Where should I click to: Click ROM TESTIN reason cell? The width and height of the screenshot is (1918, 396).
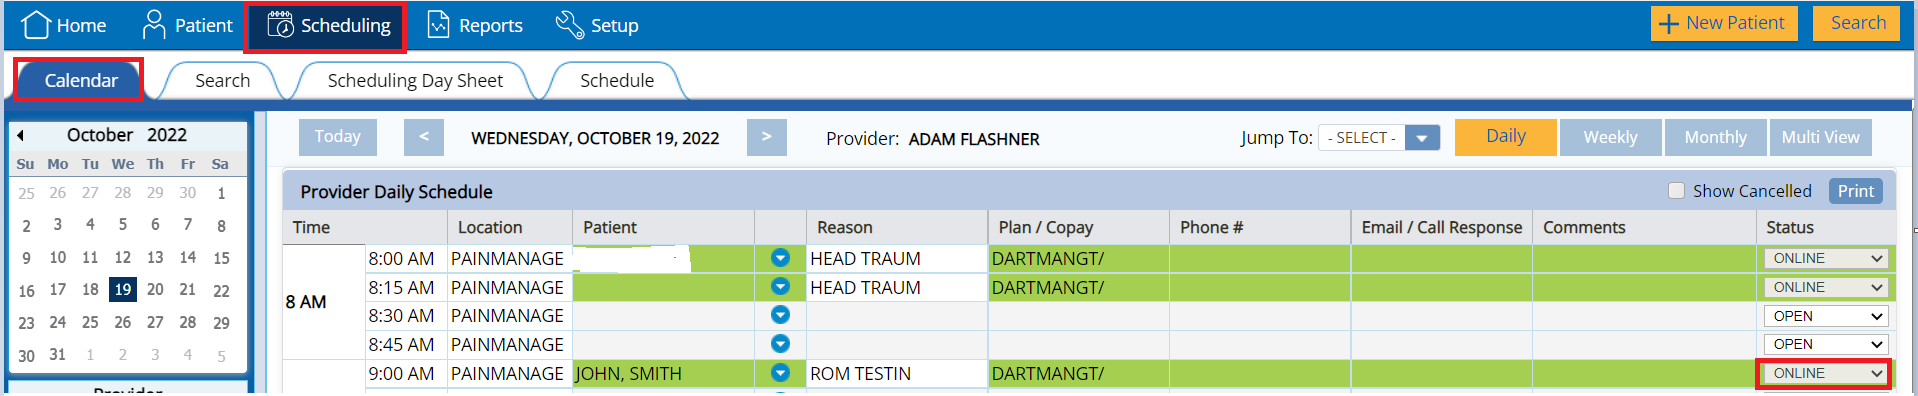(x=896, y=374)
